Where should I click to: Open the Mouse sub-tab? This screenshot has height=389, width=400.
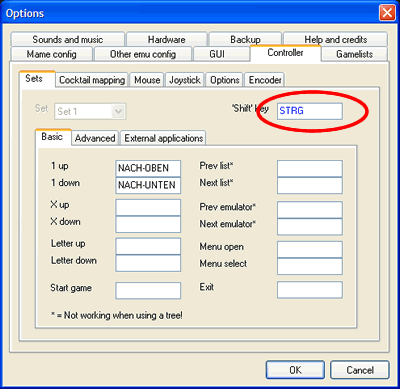(147, 80)
